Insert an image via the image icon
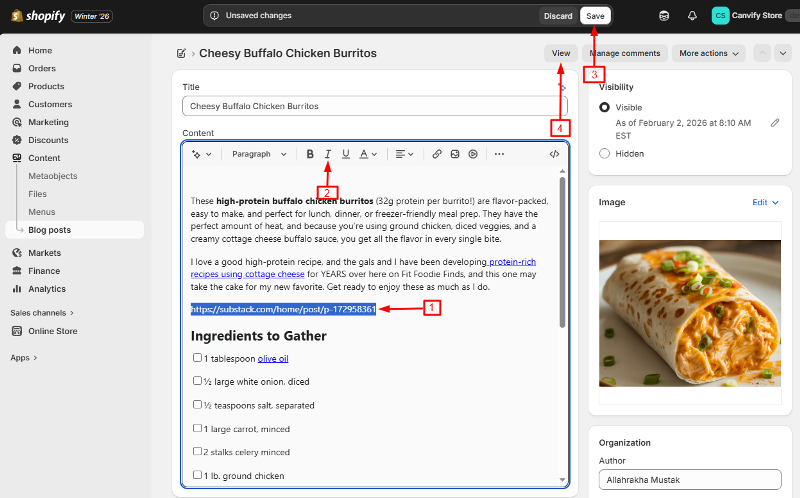Image resolution: width=800 pixels, height=498 pixels. (x=455, y=154)
